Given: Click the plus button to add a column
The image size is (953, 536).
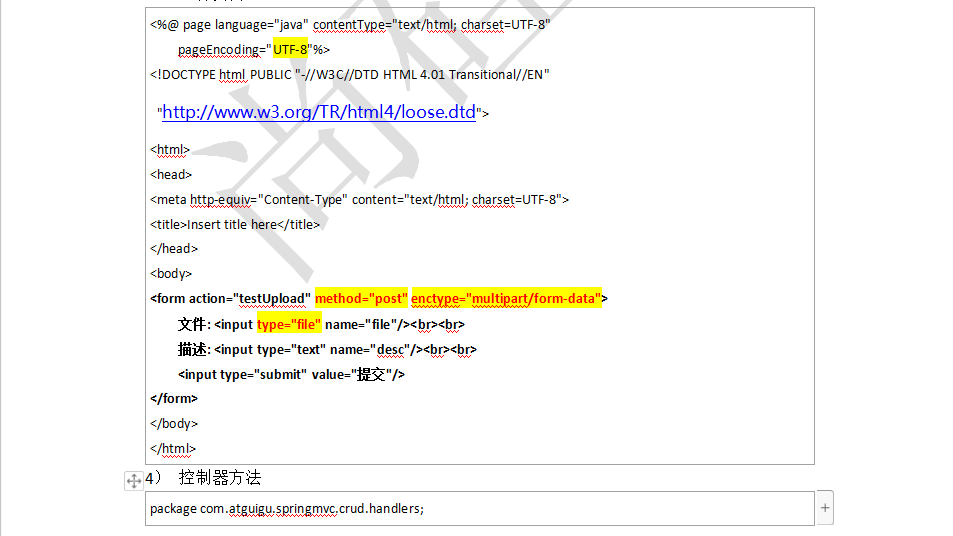Looking at the screenshot, I should (x=825, y=507).
